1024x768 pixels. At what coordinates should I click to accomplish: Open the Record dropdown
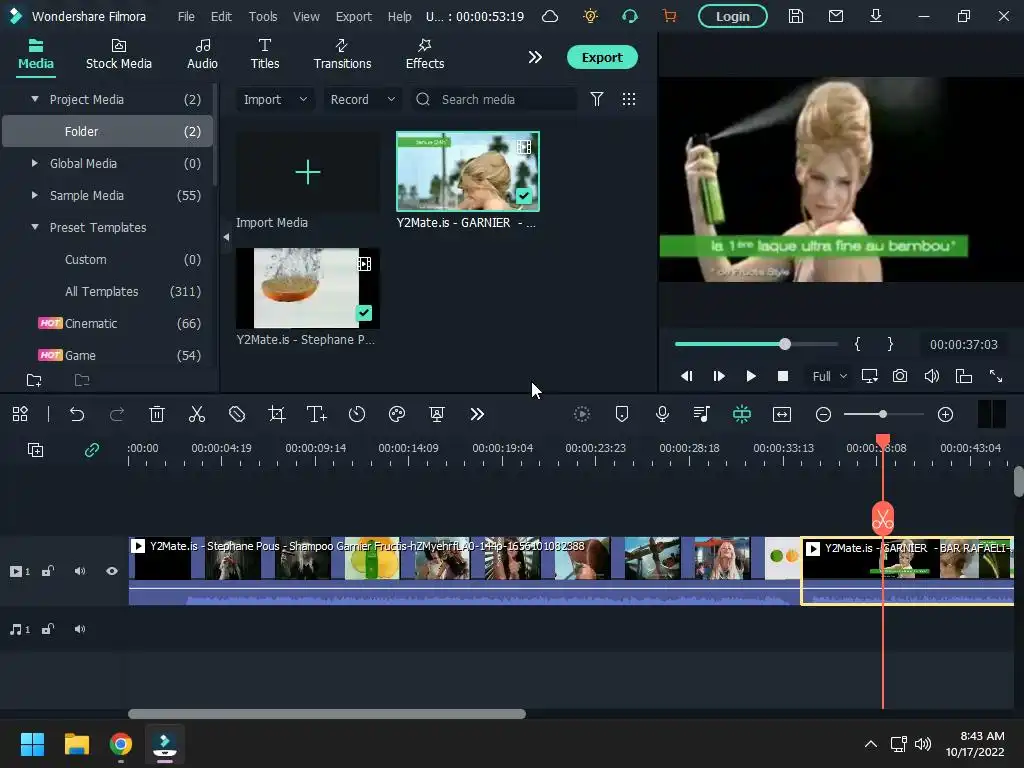[362, 99]
